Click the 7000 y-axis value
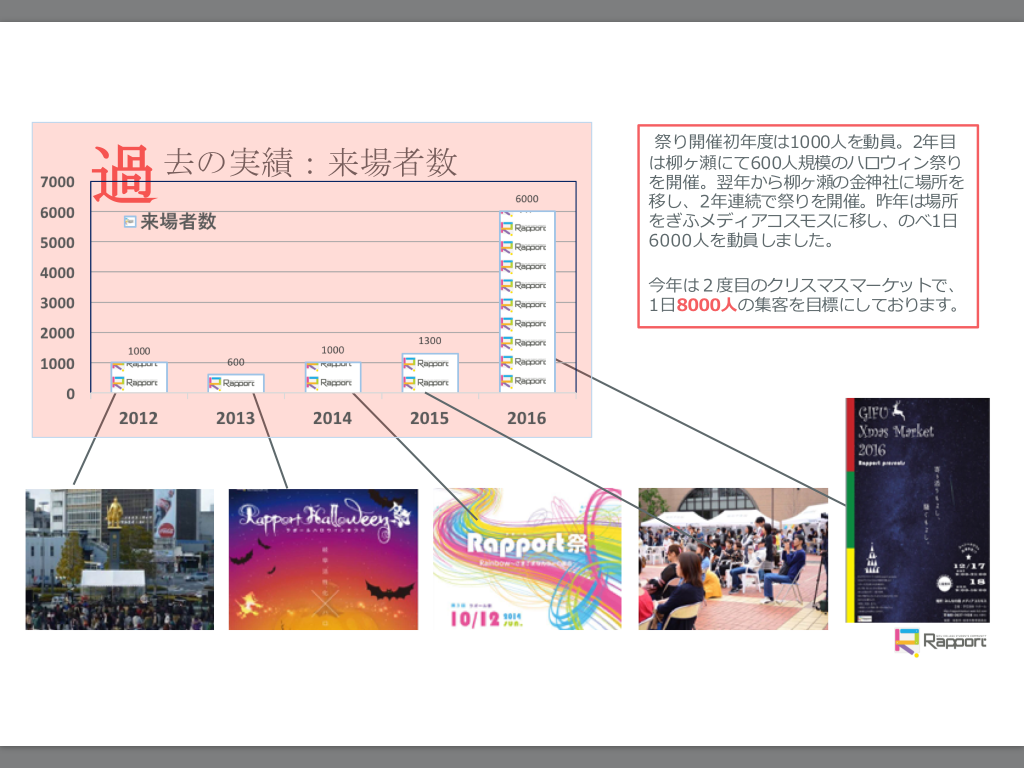 pyautogui.click(x=57, y=182)
